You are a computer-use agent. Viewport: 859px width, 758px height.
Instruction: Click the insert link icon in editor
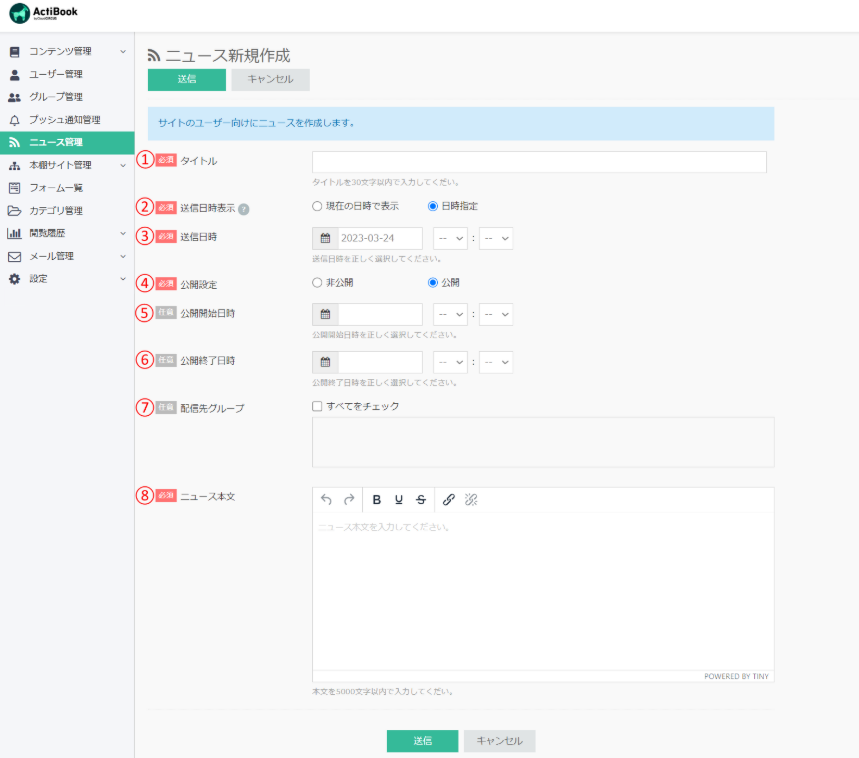point(449,500)
